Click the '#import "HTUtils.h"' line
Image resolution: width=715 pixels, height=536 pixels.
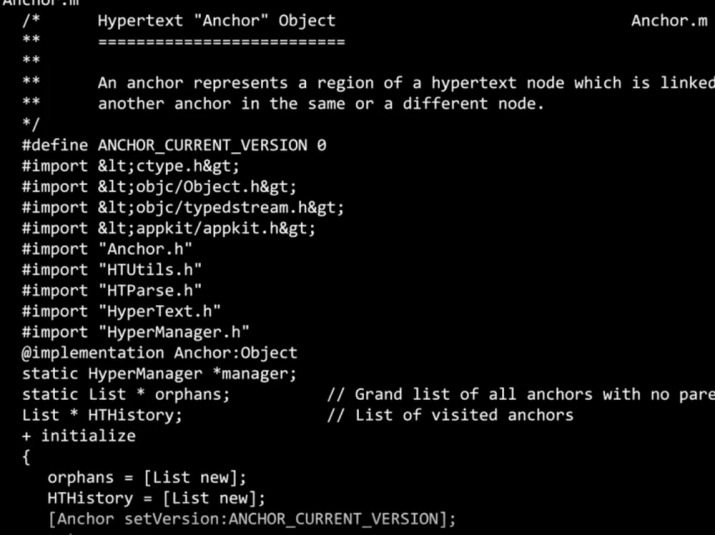pyautogui.click(x=112, y=270)
